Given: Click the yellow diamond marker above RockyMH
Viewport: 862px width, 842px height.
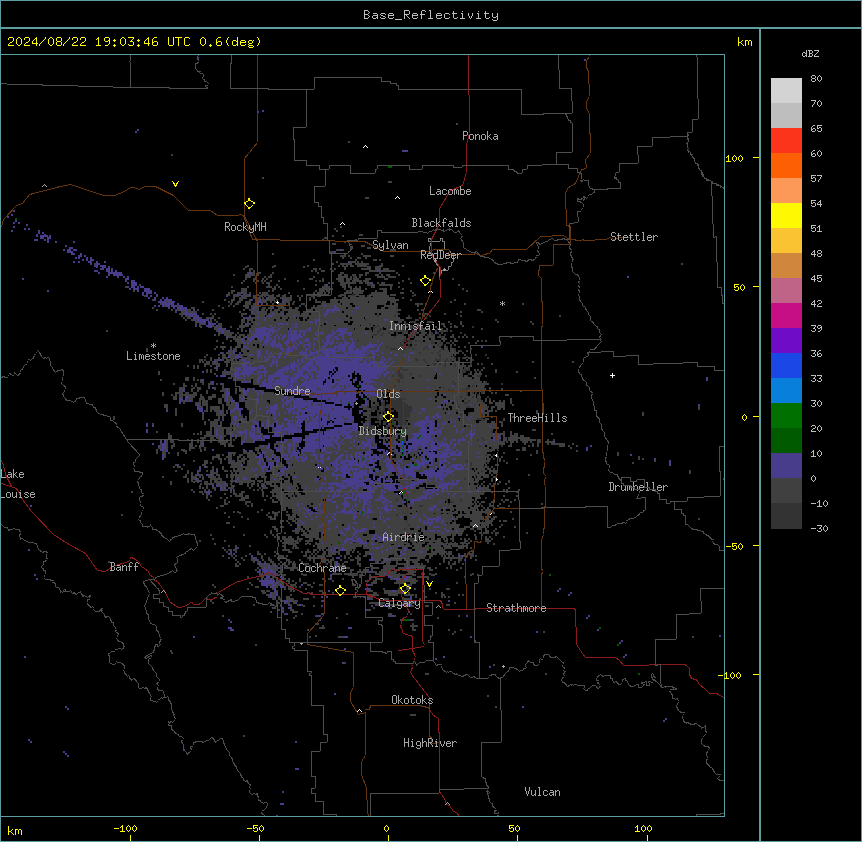Looking at the screenshot, I should (x=249, y=204).
